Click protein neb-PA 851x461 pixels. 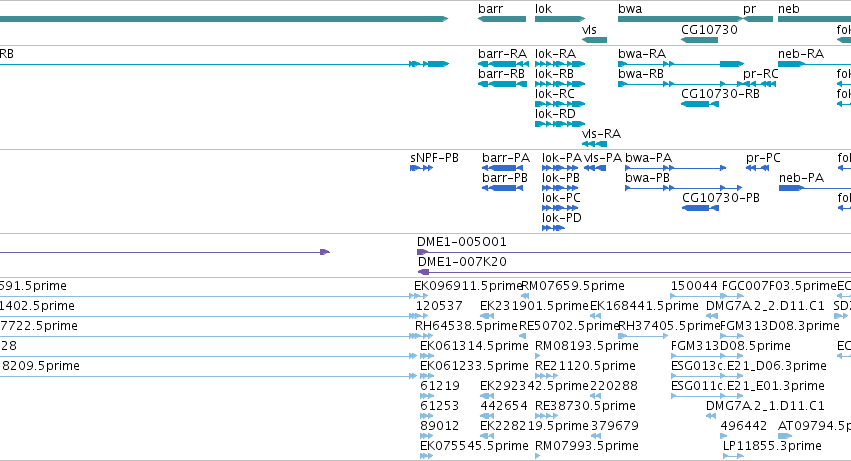pos(815,188)
